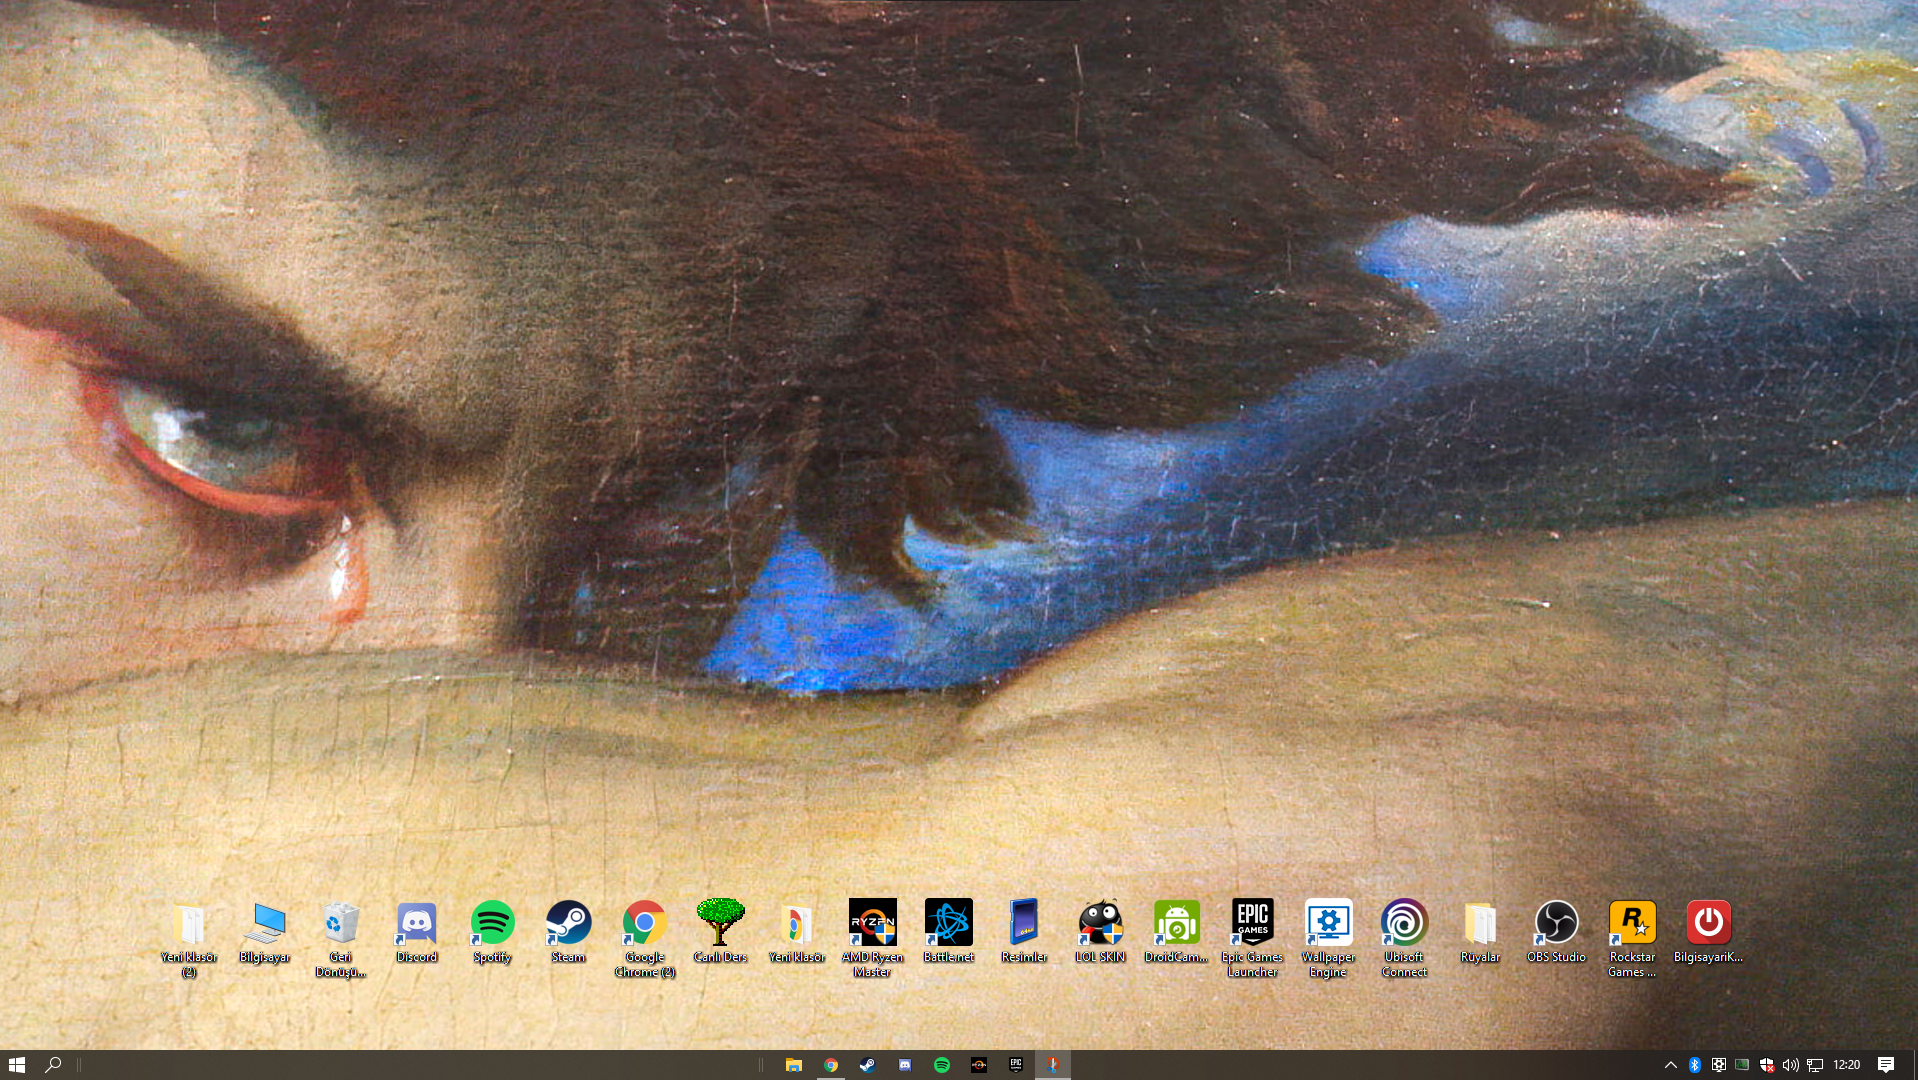
Task: Open the volume control tray icon
Action: (1791, 1065)
